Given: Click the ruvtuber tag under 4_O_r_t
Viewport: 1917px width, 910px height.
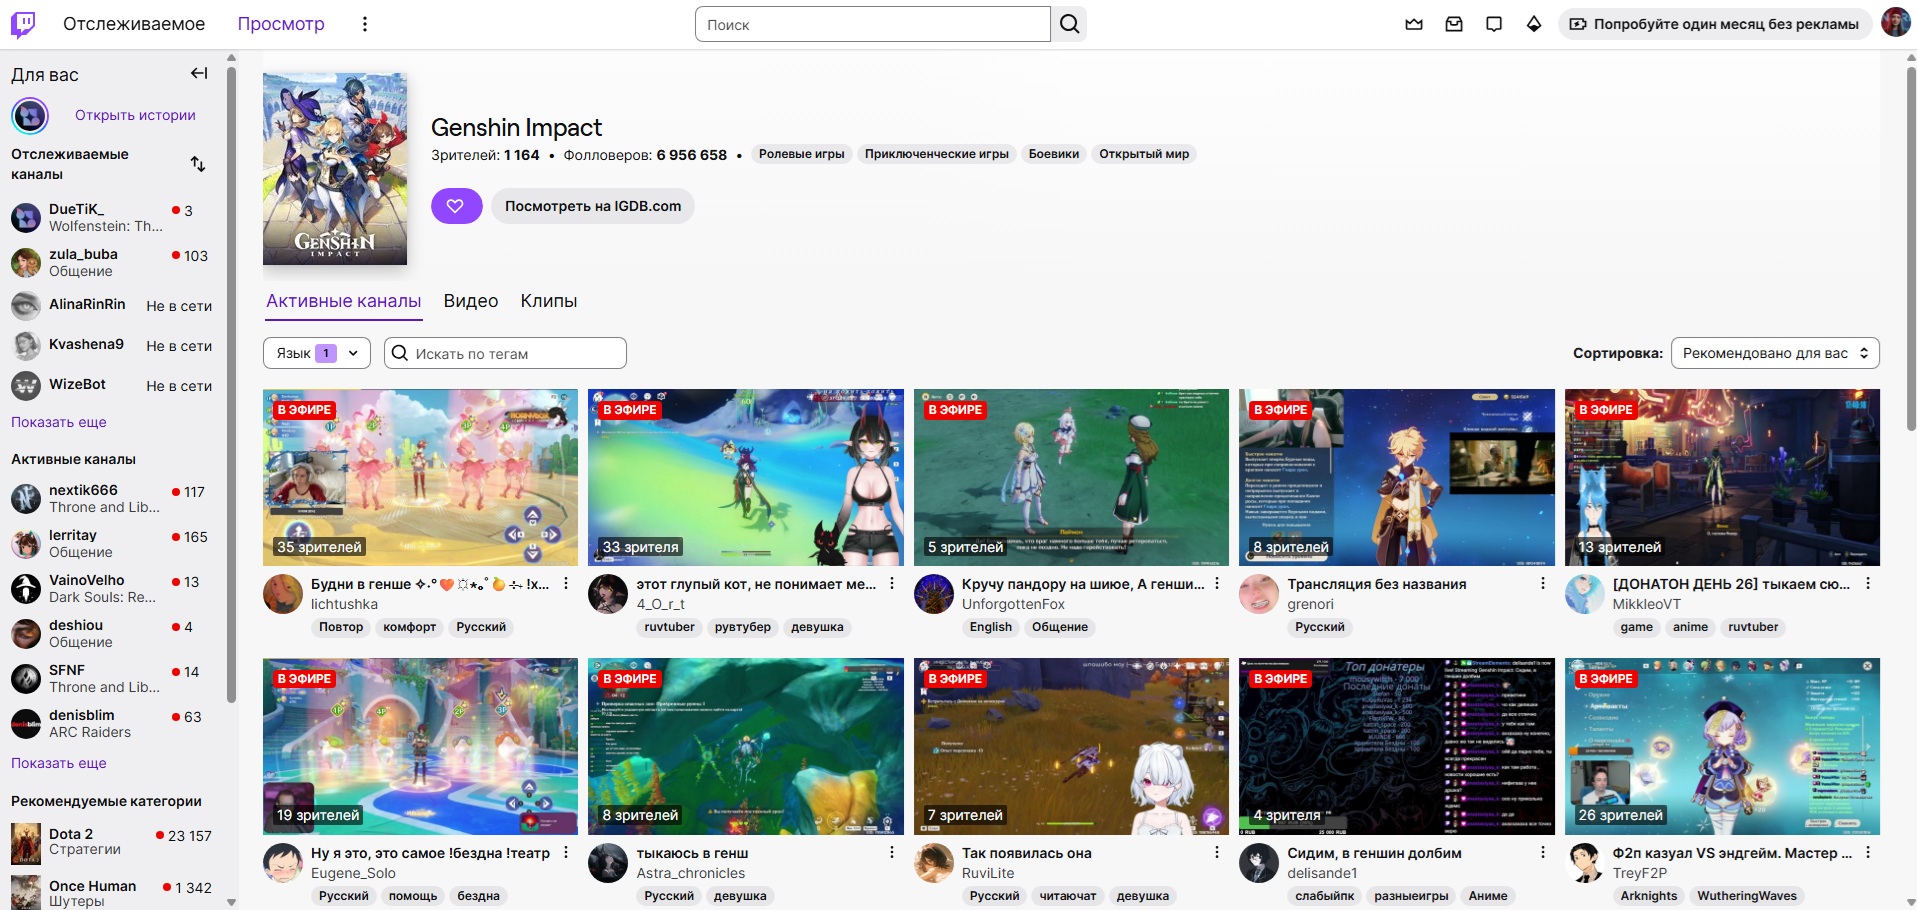Looking at the screenshot, I should 670,627.
